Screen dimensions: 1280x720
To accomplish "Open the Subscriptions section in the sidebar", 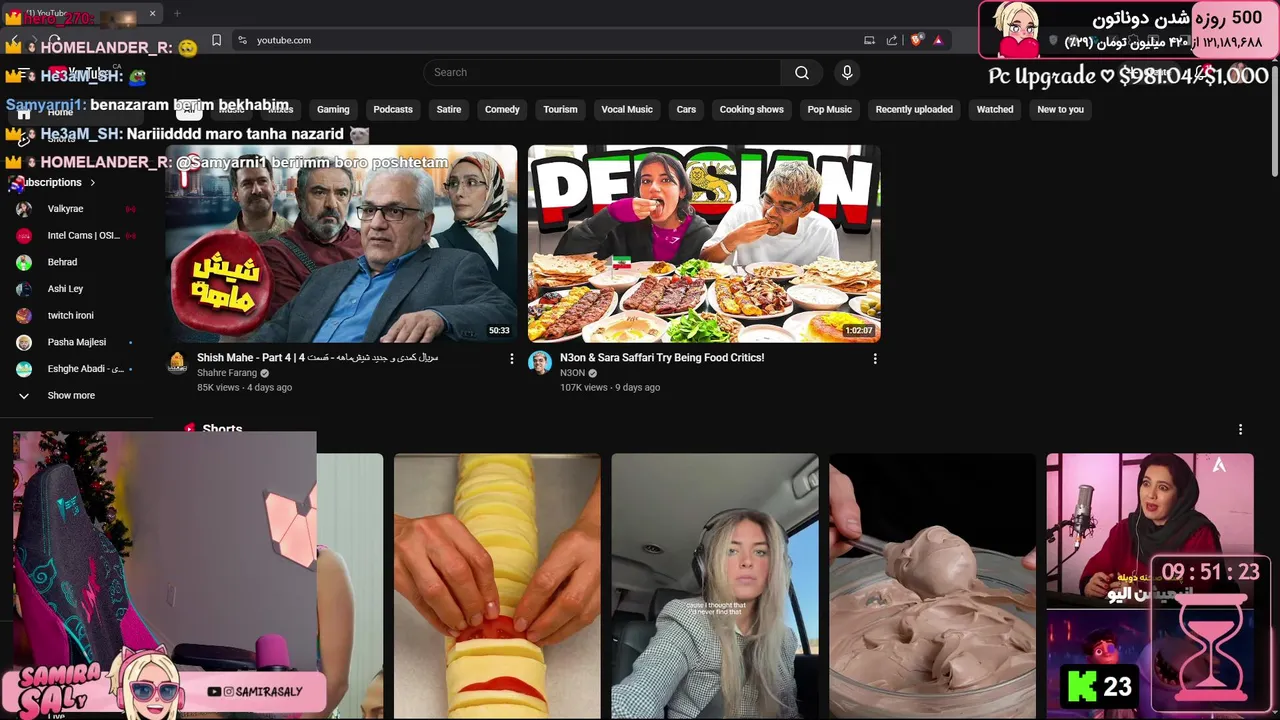I will point(57,182).
